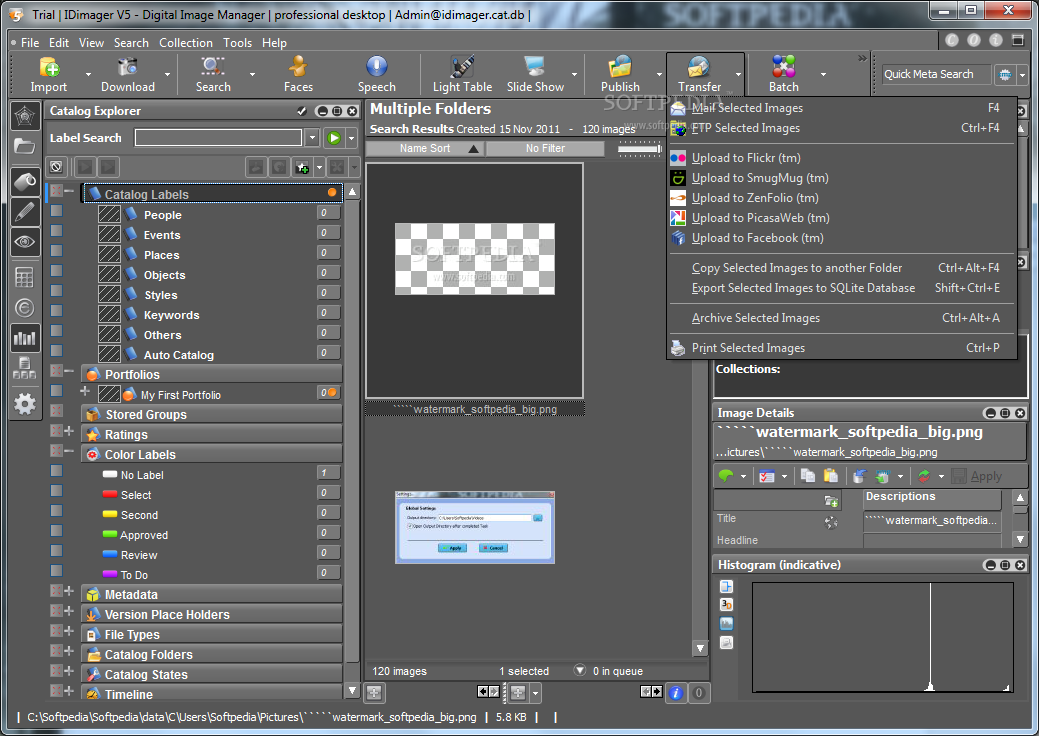The image size is (1039, 736).
Task: Adjust the thumbnail size slider
Action: (x=639, y=148)
